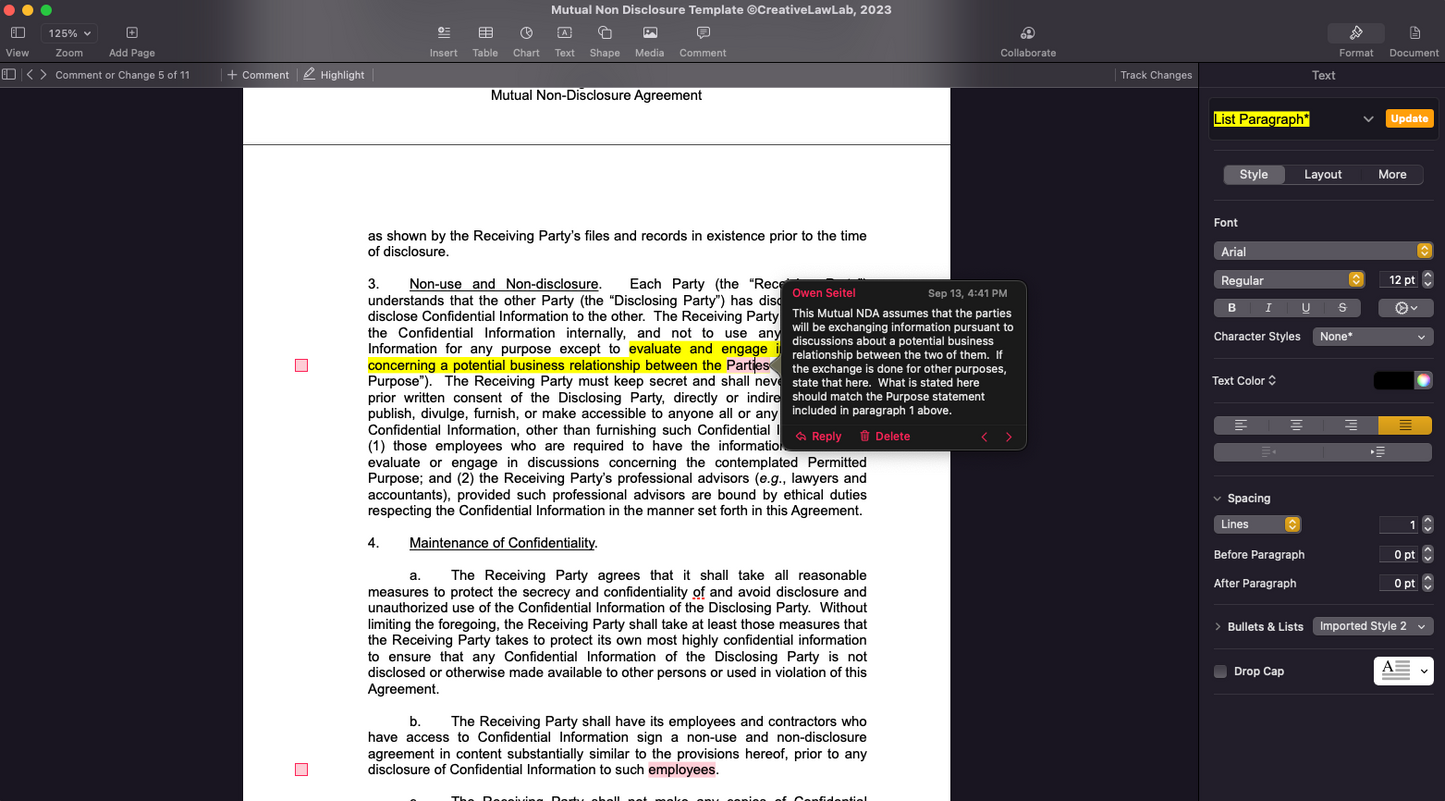Insert a Chart from toolbar
Viewport: 1445px width, 801px height.
pos(526,33)
